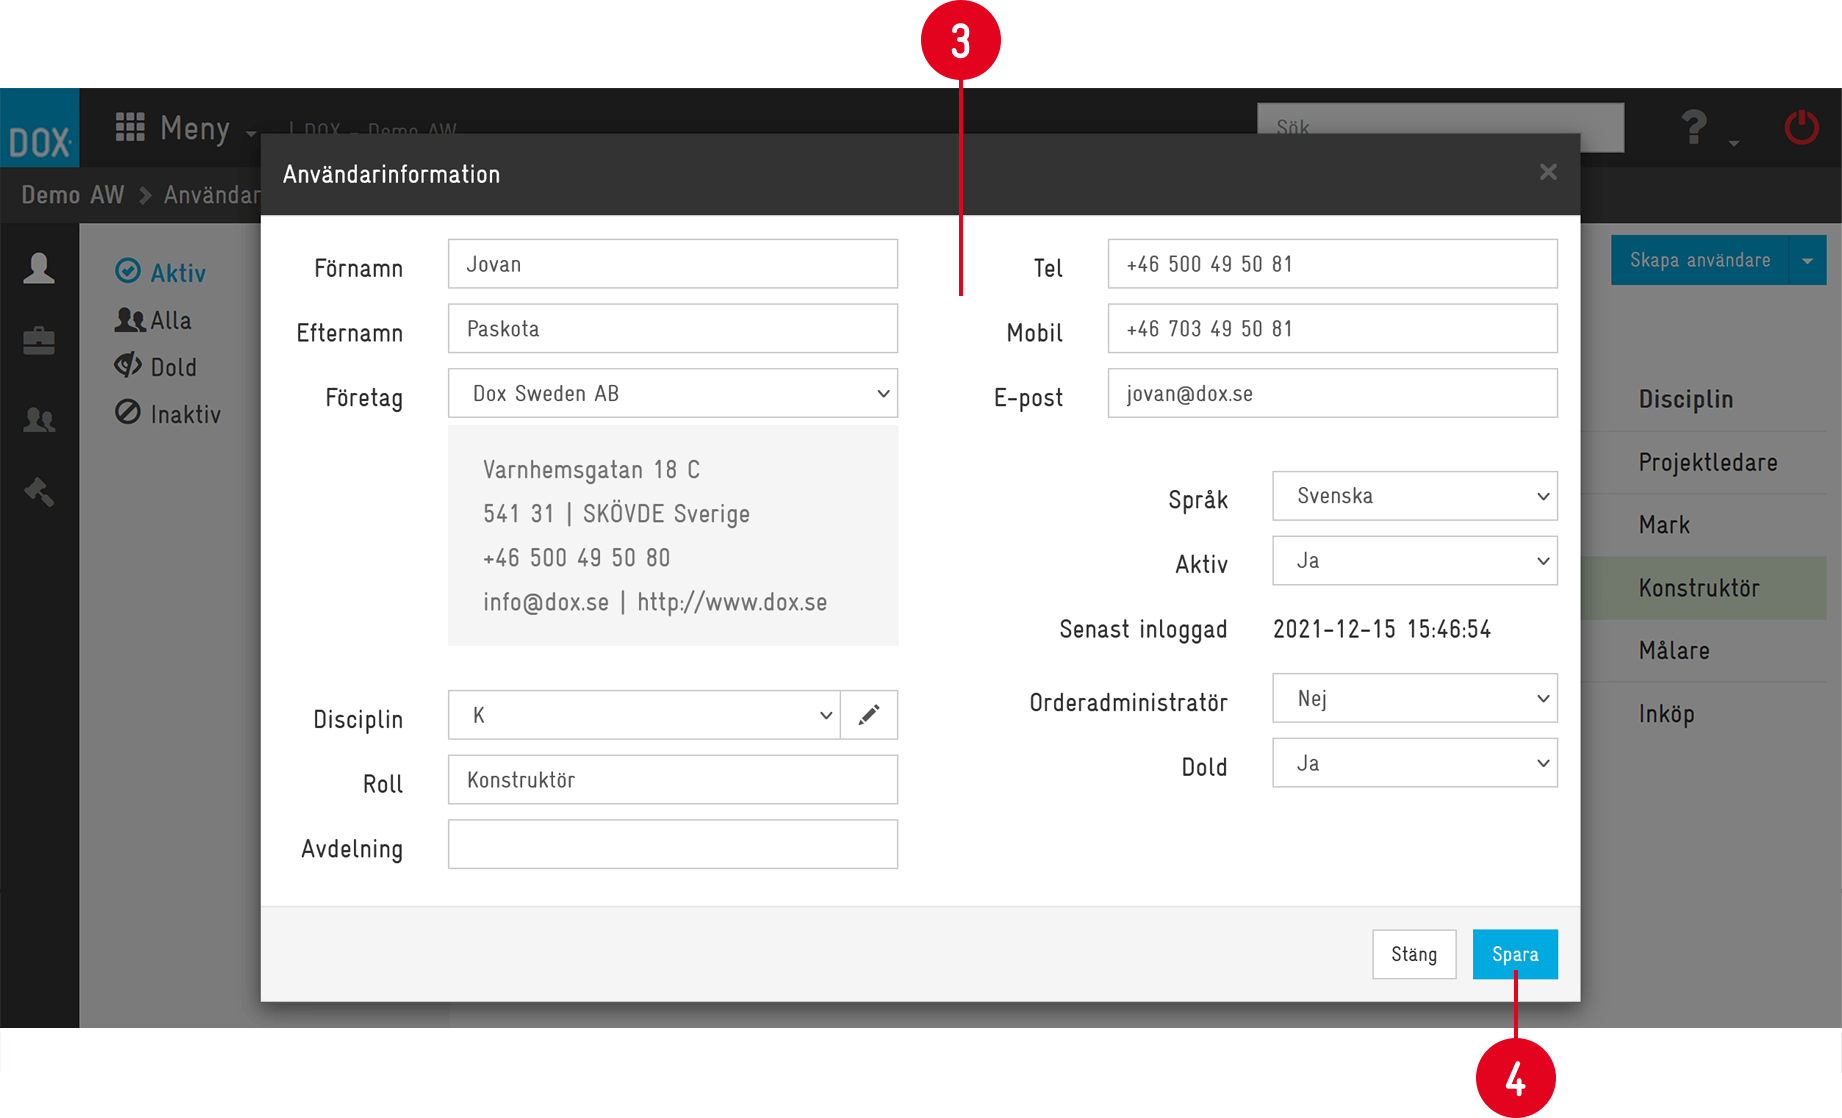Viewport: 1842px width, 1118px height.
Task: Select the Konstruktör row in background list
Action: coord(1704,588)
